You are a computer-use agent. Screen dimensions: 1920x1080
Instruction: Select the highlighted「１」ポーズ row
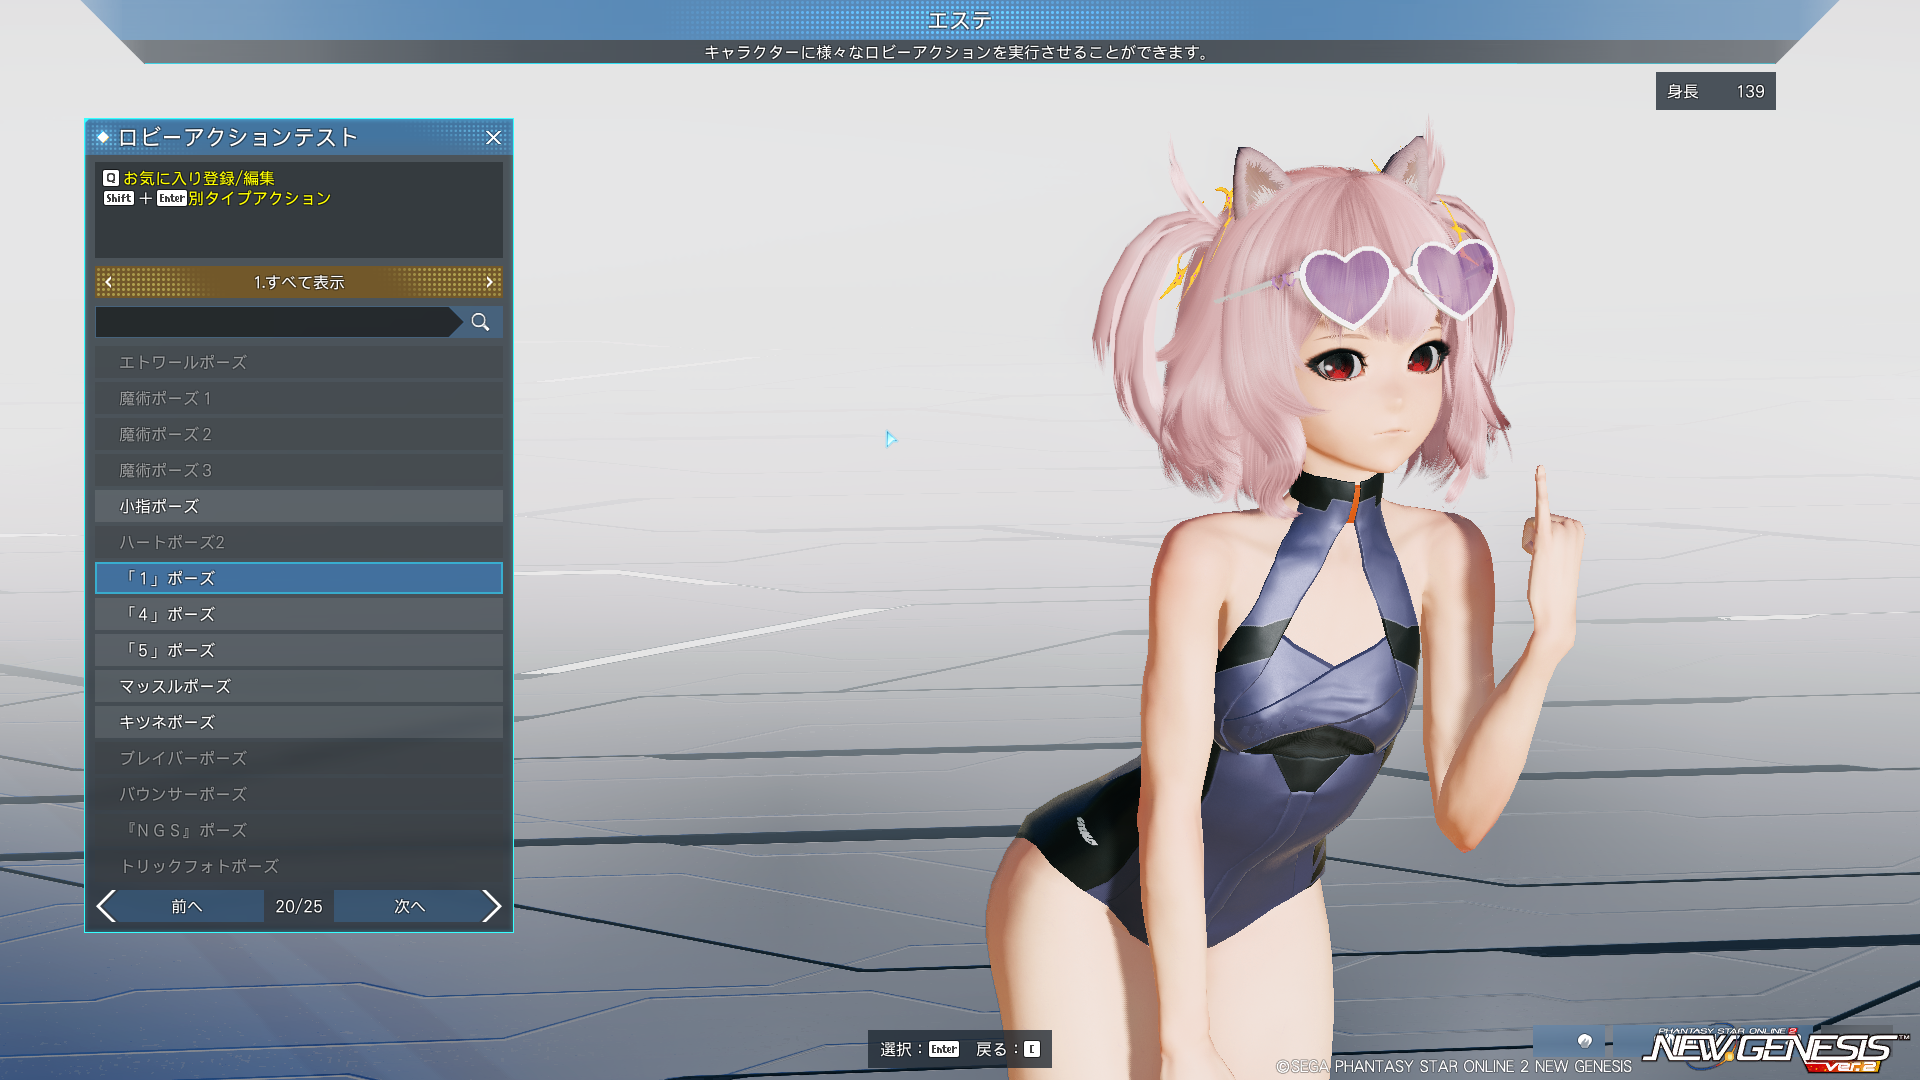coord(299,578)
